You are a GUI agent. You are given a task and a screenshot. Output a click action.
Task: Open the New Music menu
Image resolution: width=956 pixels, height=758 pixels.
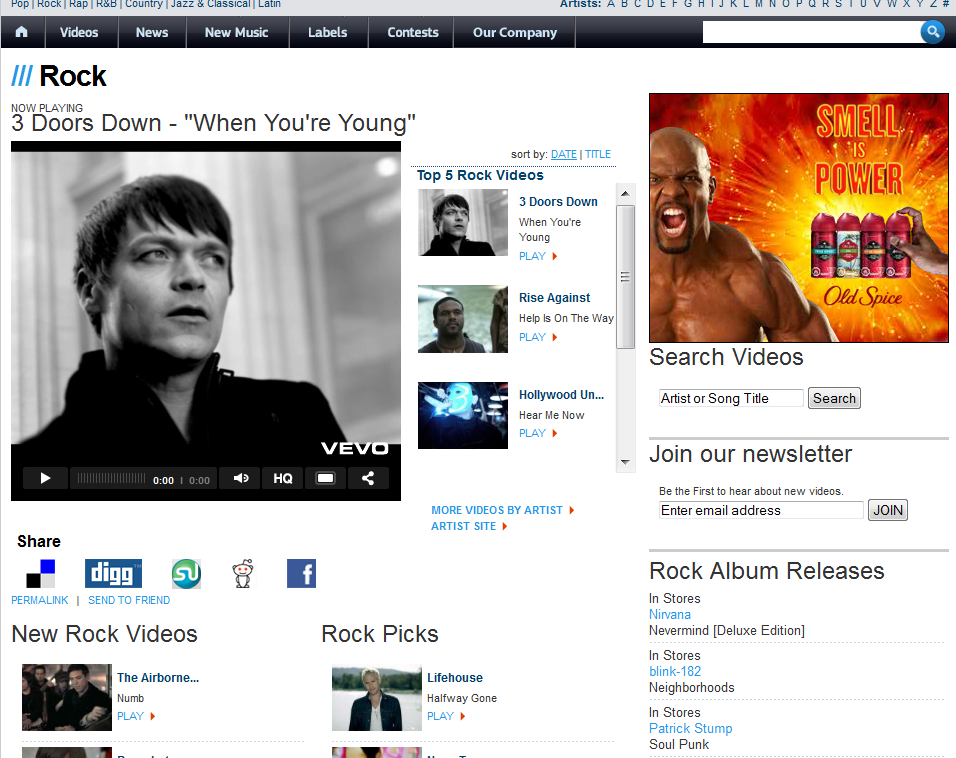click(237, 32)
